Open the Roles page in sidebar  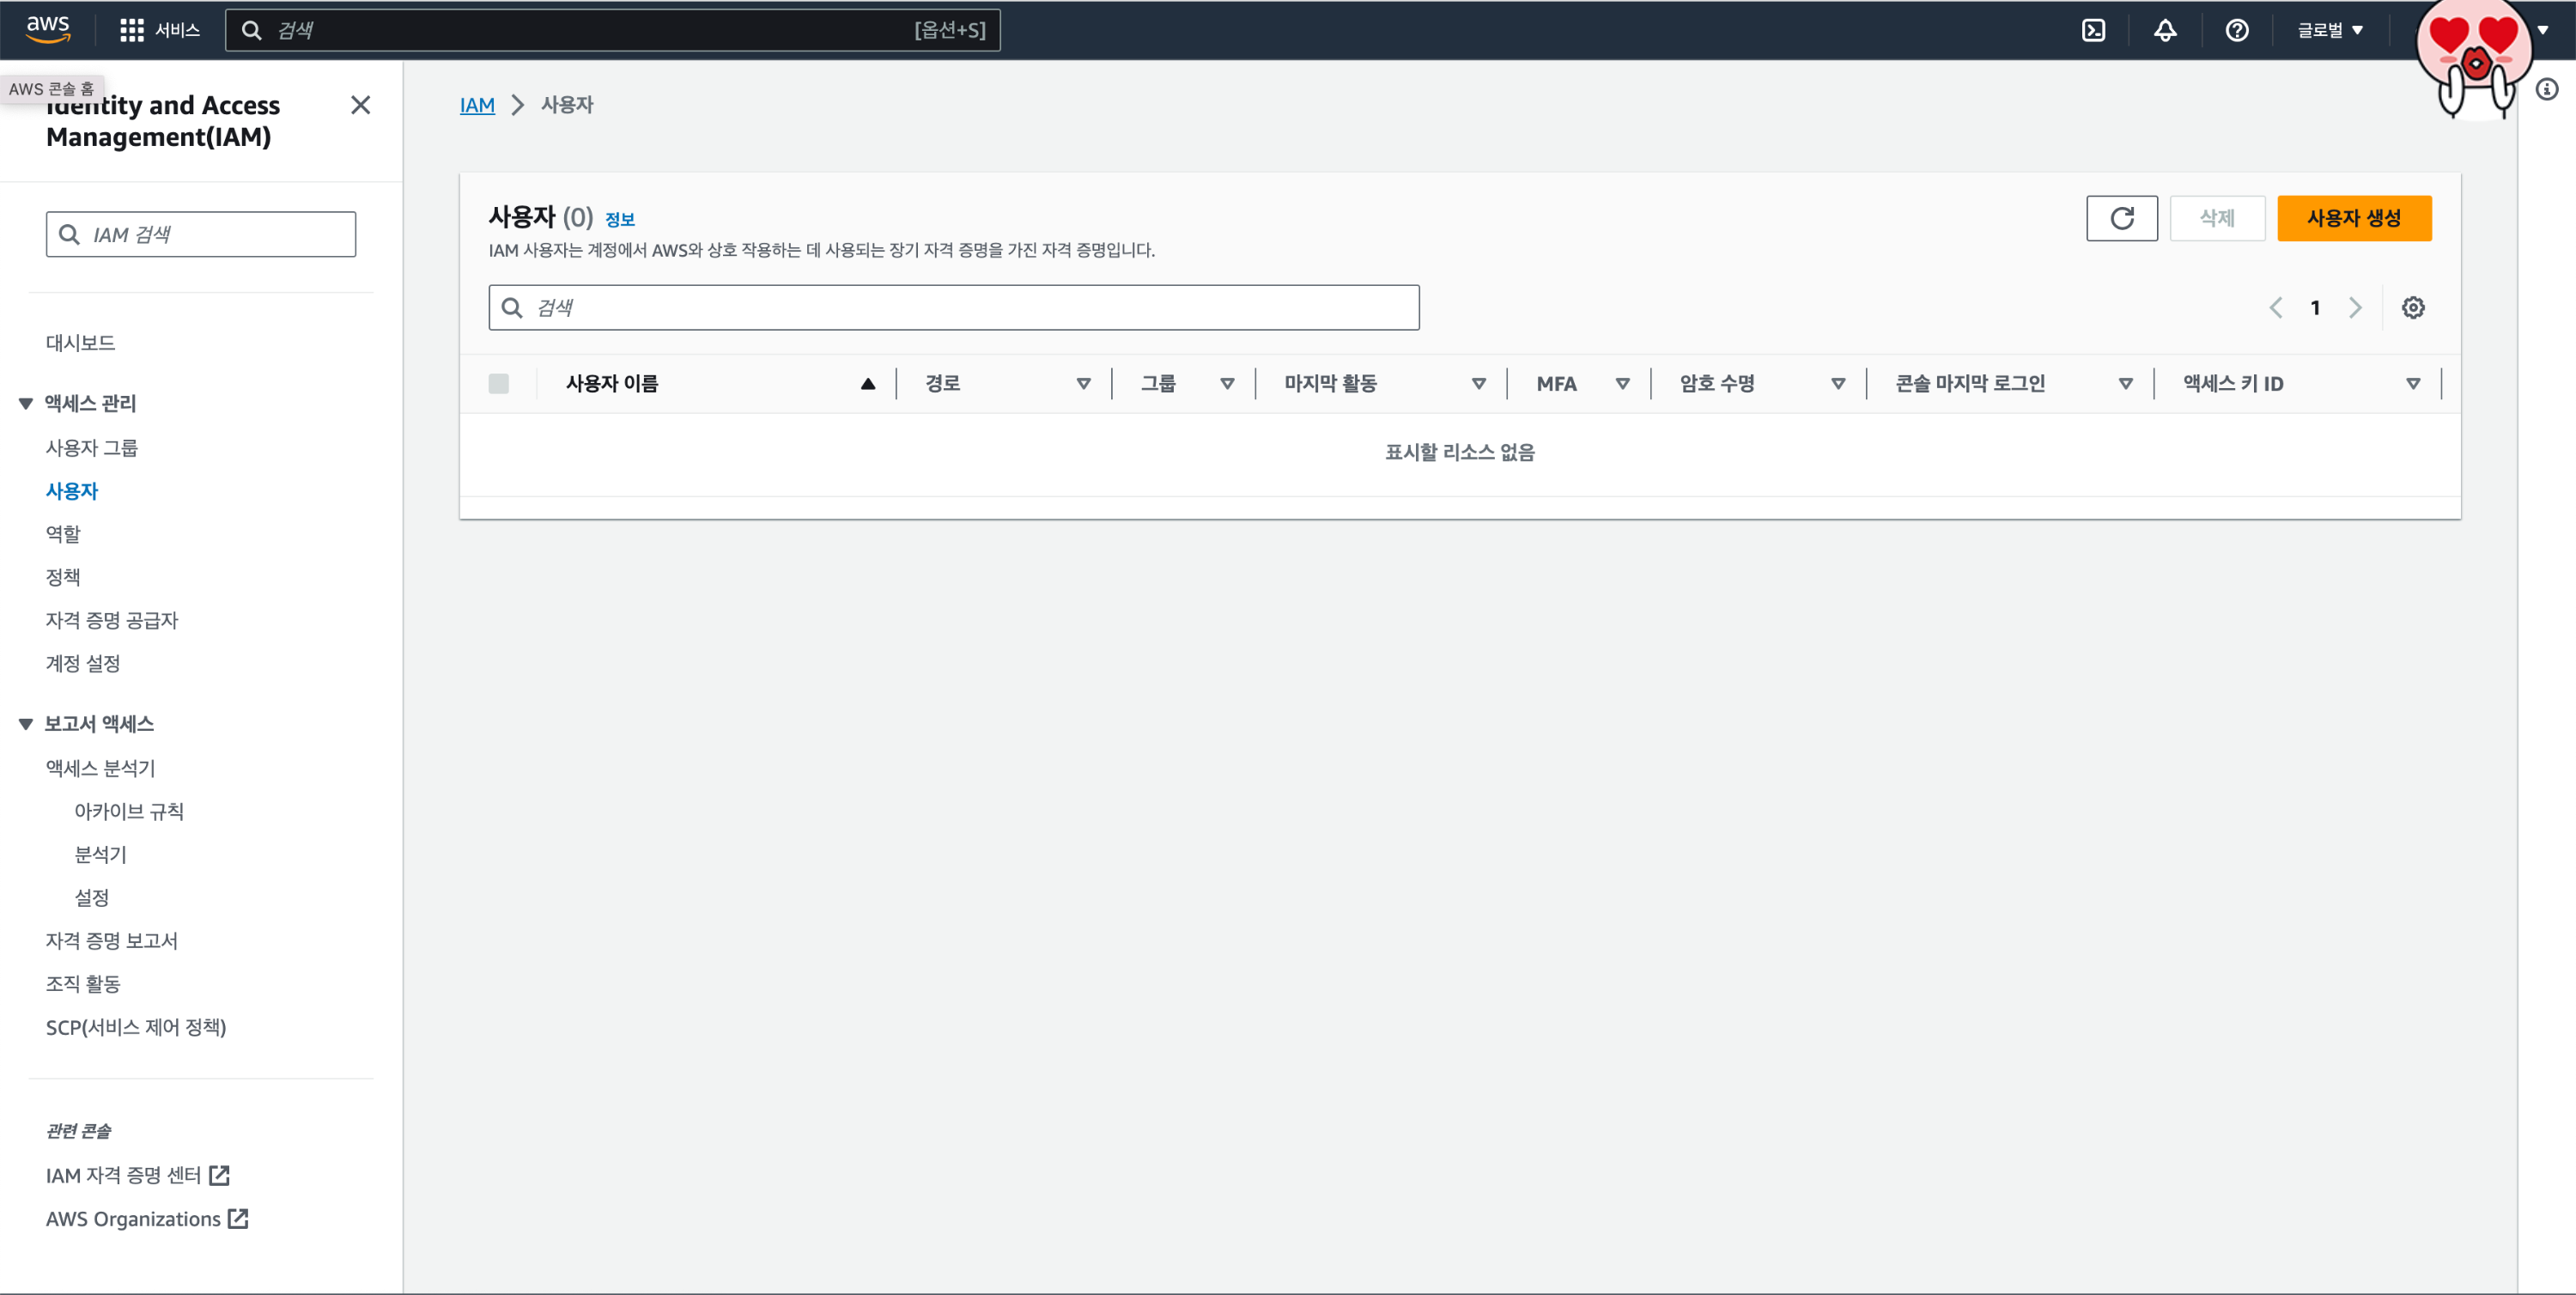[63, 534]
